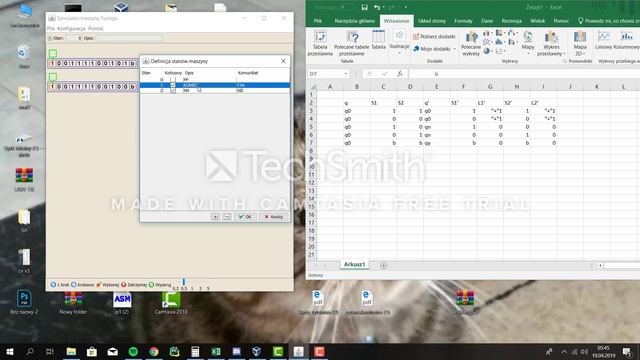Click the 1 krok step button in the simulator

[60, 284]
